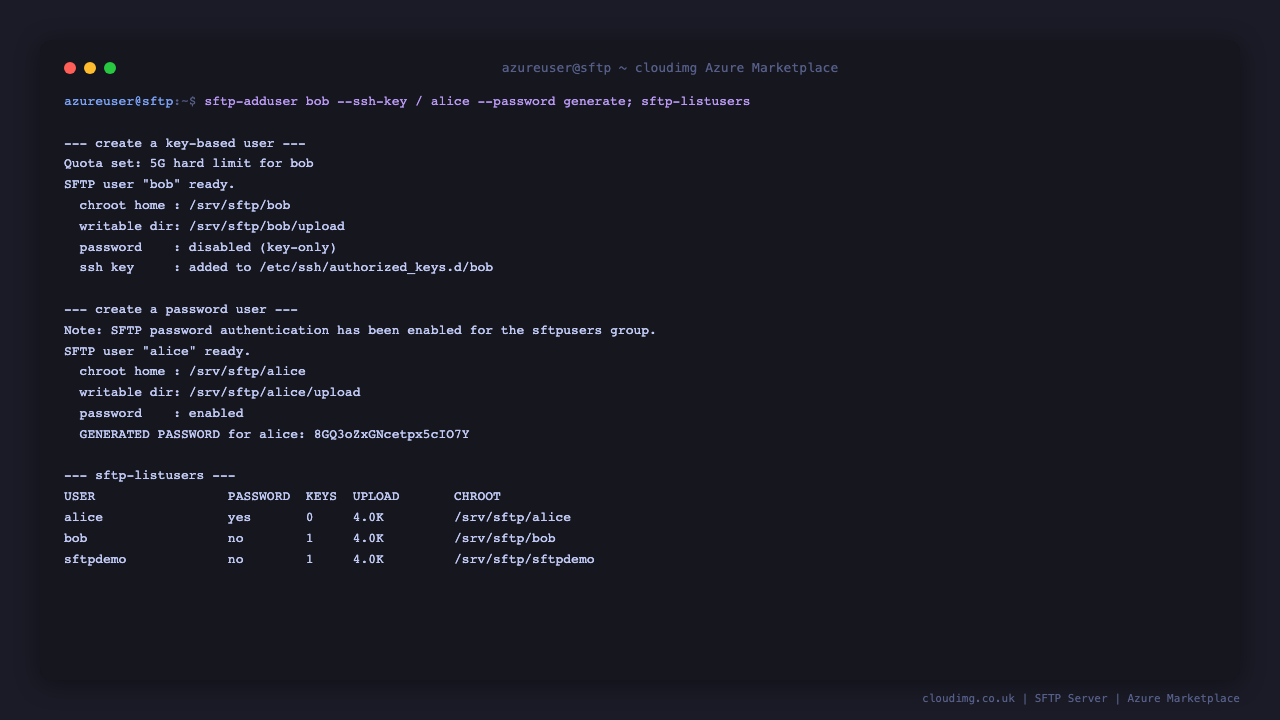Click the 'yes' password value for alice
This screenshot has width=1280, height=720.
(x=239, y=517)
